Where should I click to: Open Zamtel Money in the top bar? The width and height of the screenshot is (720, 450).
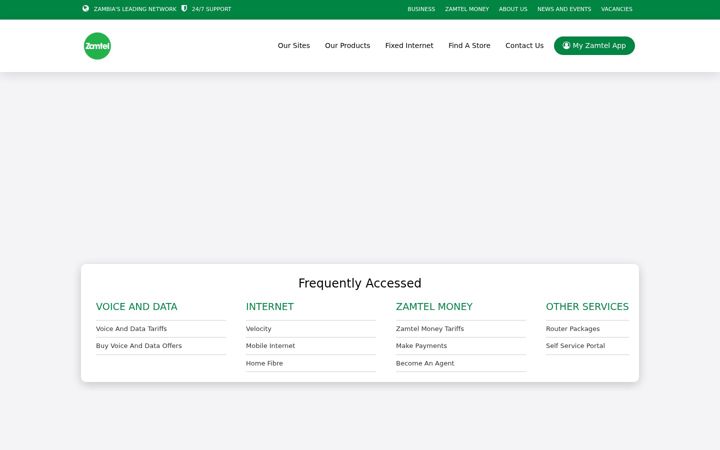click(x=467, y=9)
